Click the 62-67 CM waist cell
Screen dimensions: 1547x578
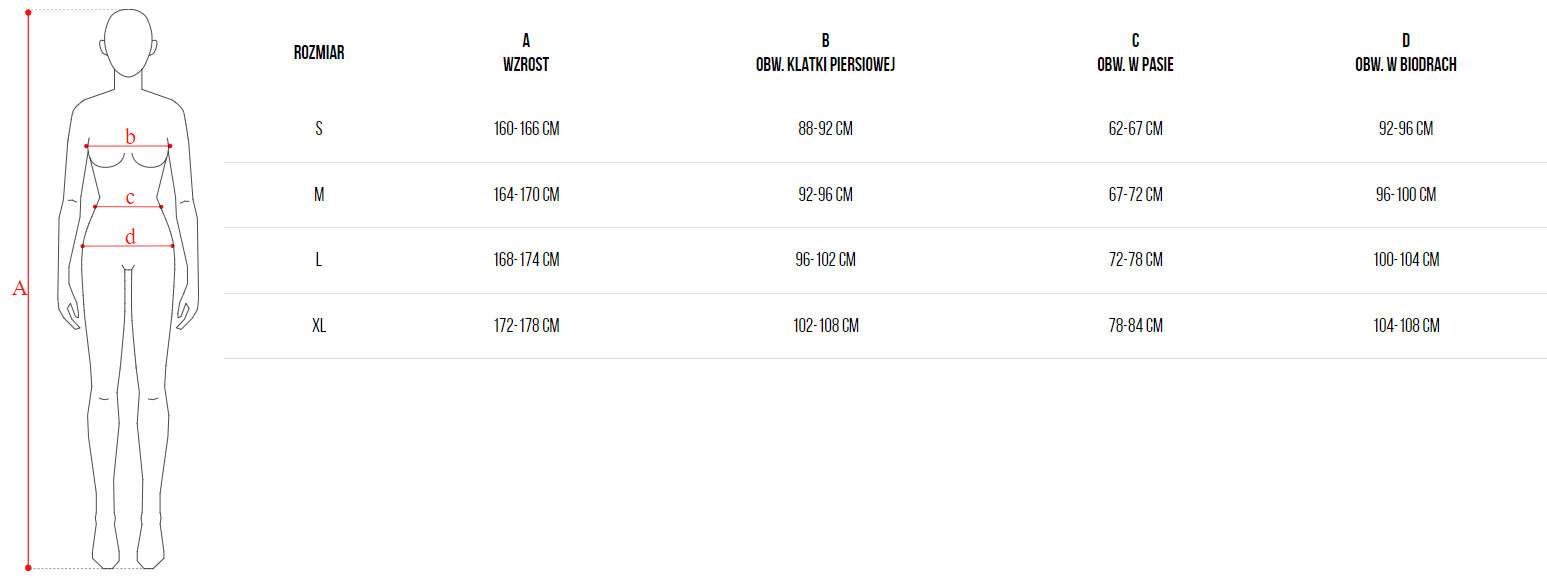1135,129
